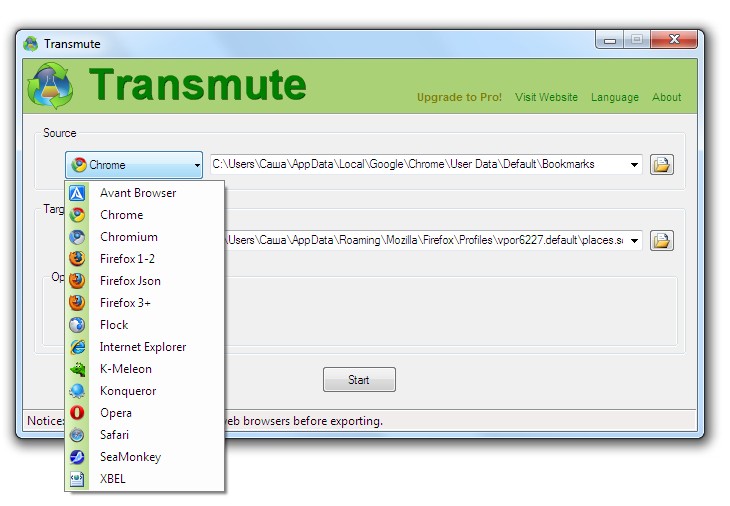The image size is (730, 506).
Task: Collapse the Chrome source browser dropdown
Action: [x=134, y=165]
